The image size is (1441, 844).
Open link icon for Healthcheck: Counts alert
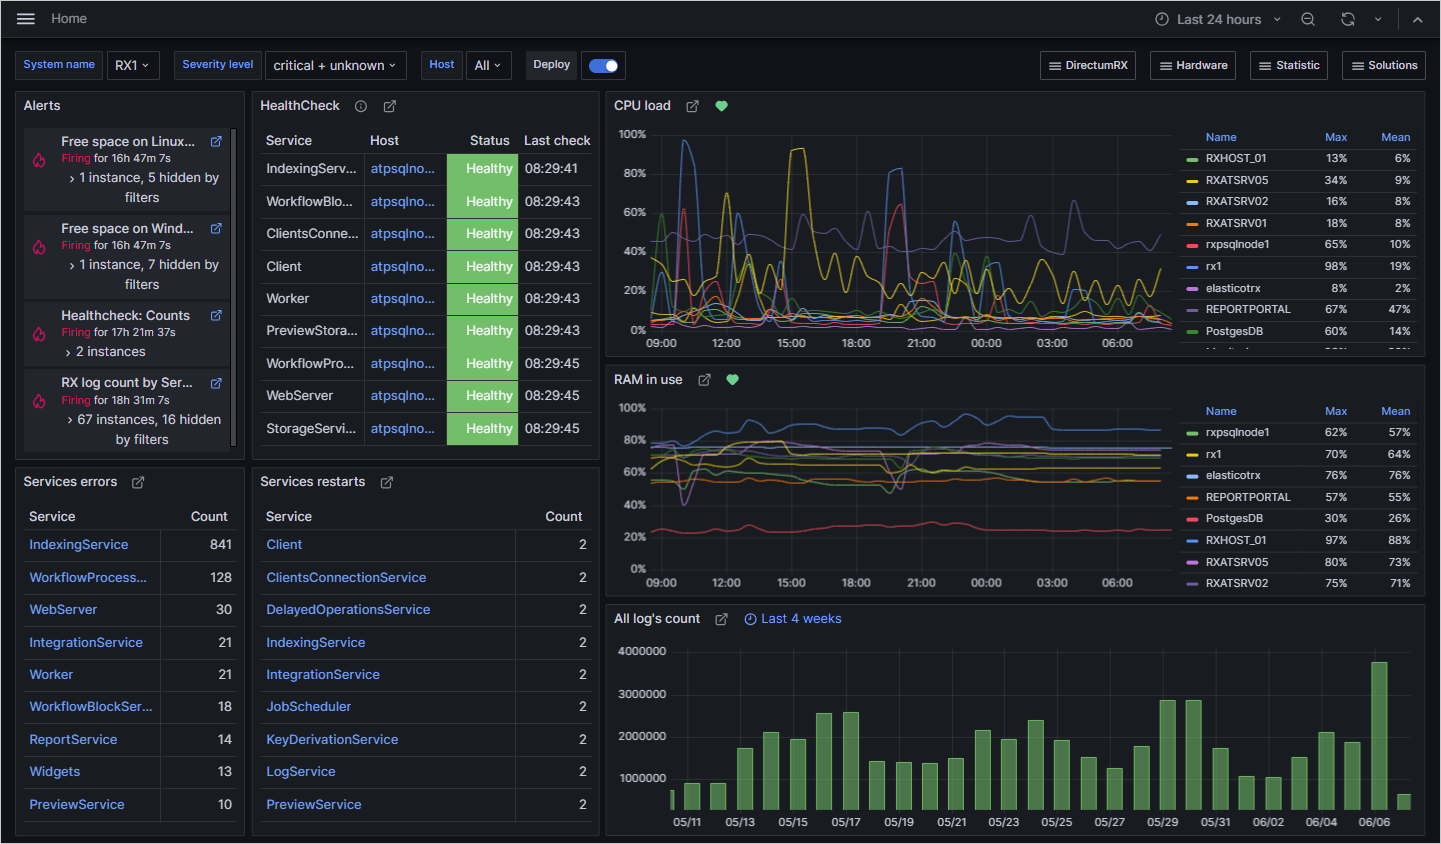point(216,316)
